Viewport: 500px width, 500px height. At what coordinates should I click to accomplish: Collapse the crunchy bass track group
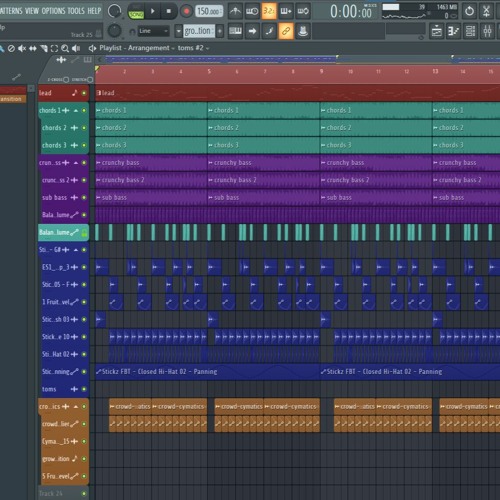(76, 163)
